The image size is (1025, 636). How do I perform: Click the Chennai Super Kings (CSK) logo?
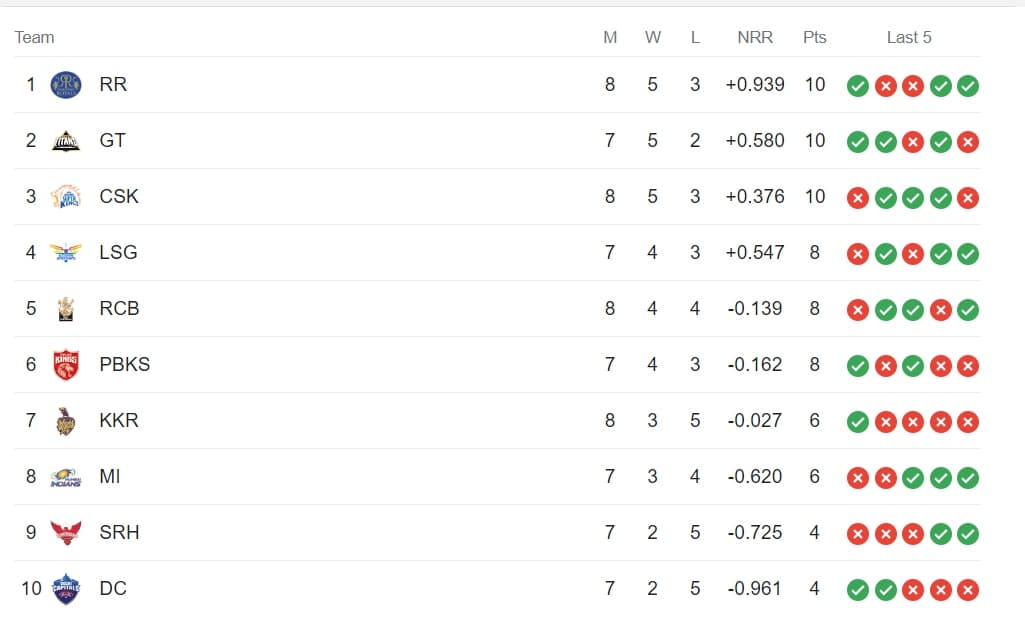pyautogui.click(x=66, y=197)
